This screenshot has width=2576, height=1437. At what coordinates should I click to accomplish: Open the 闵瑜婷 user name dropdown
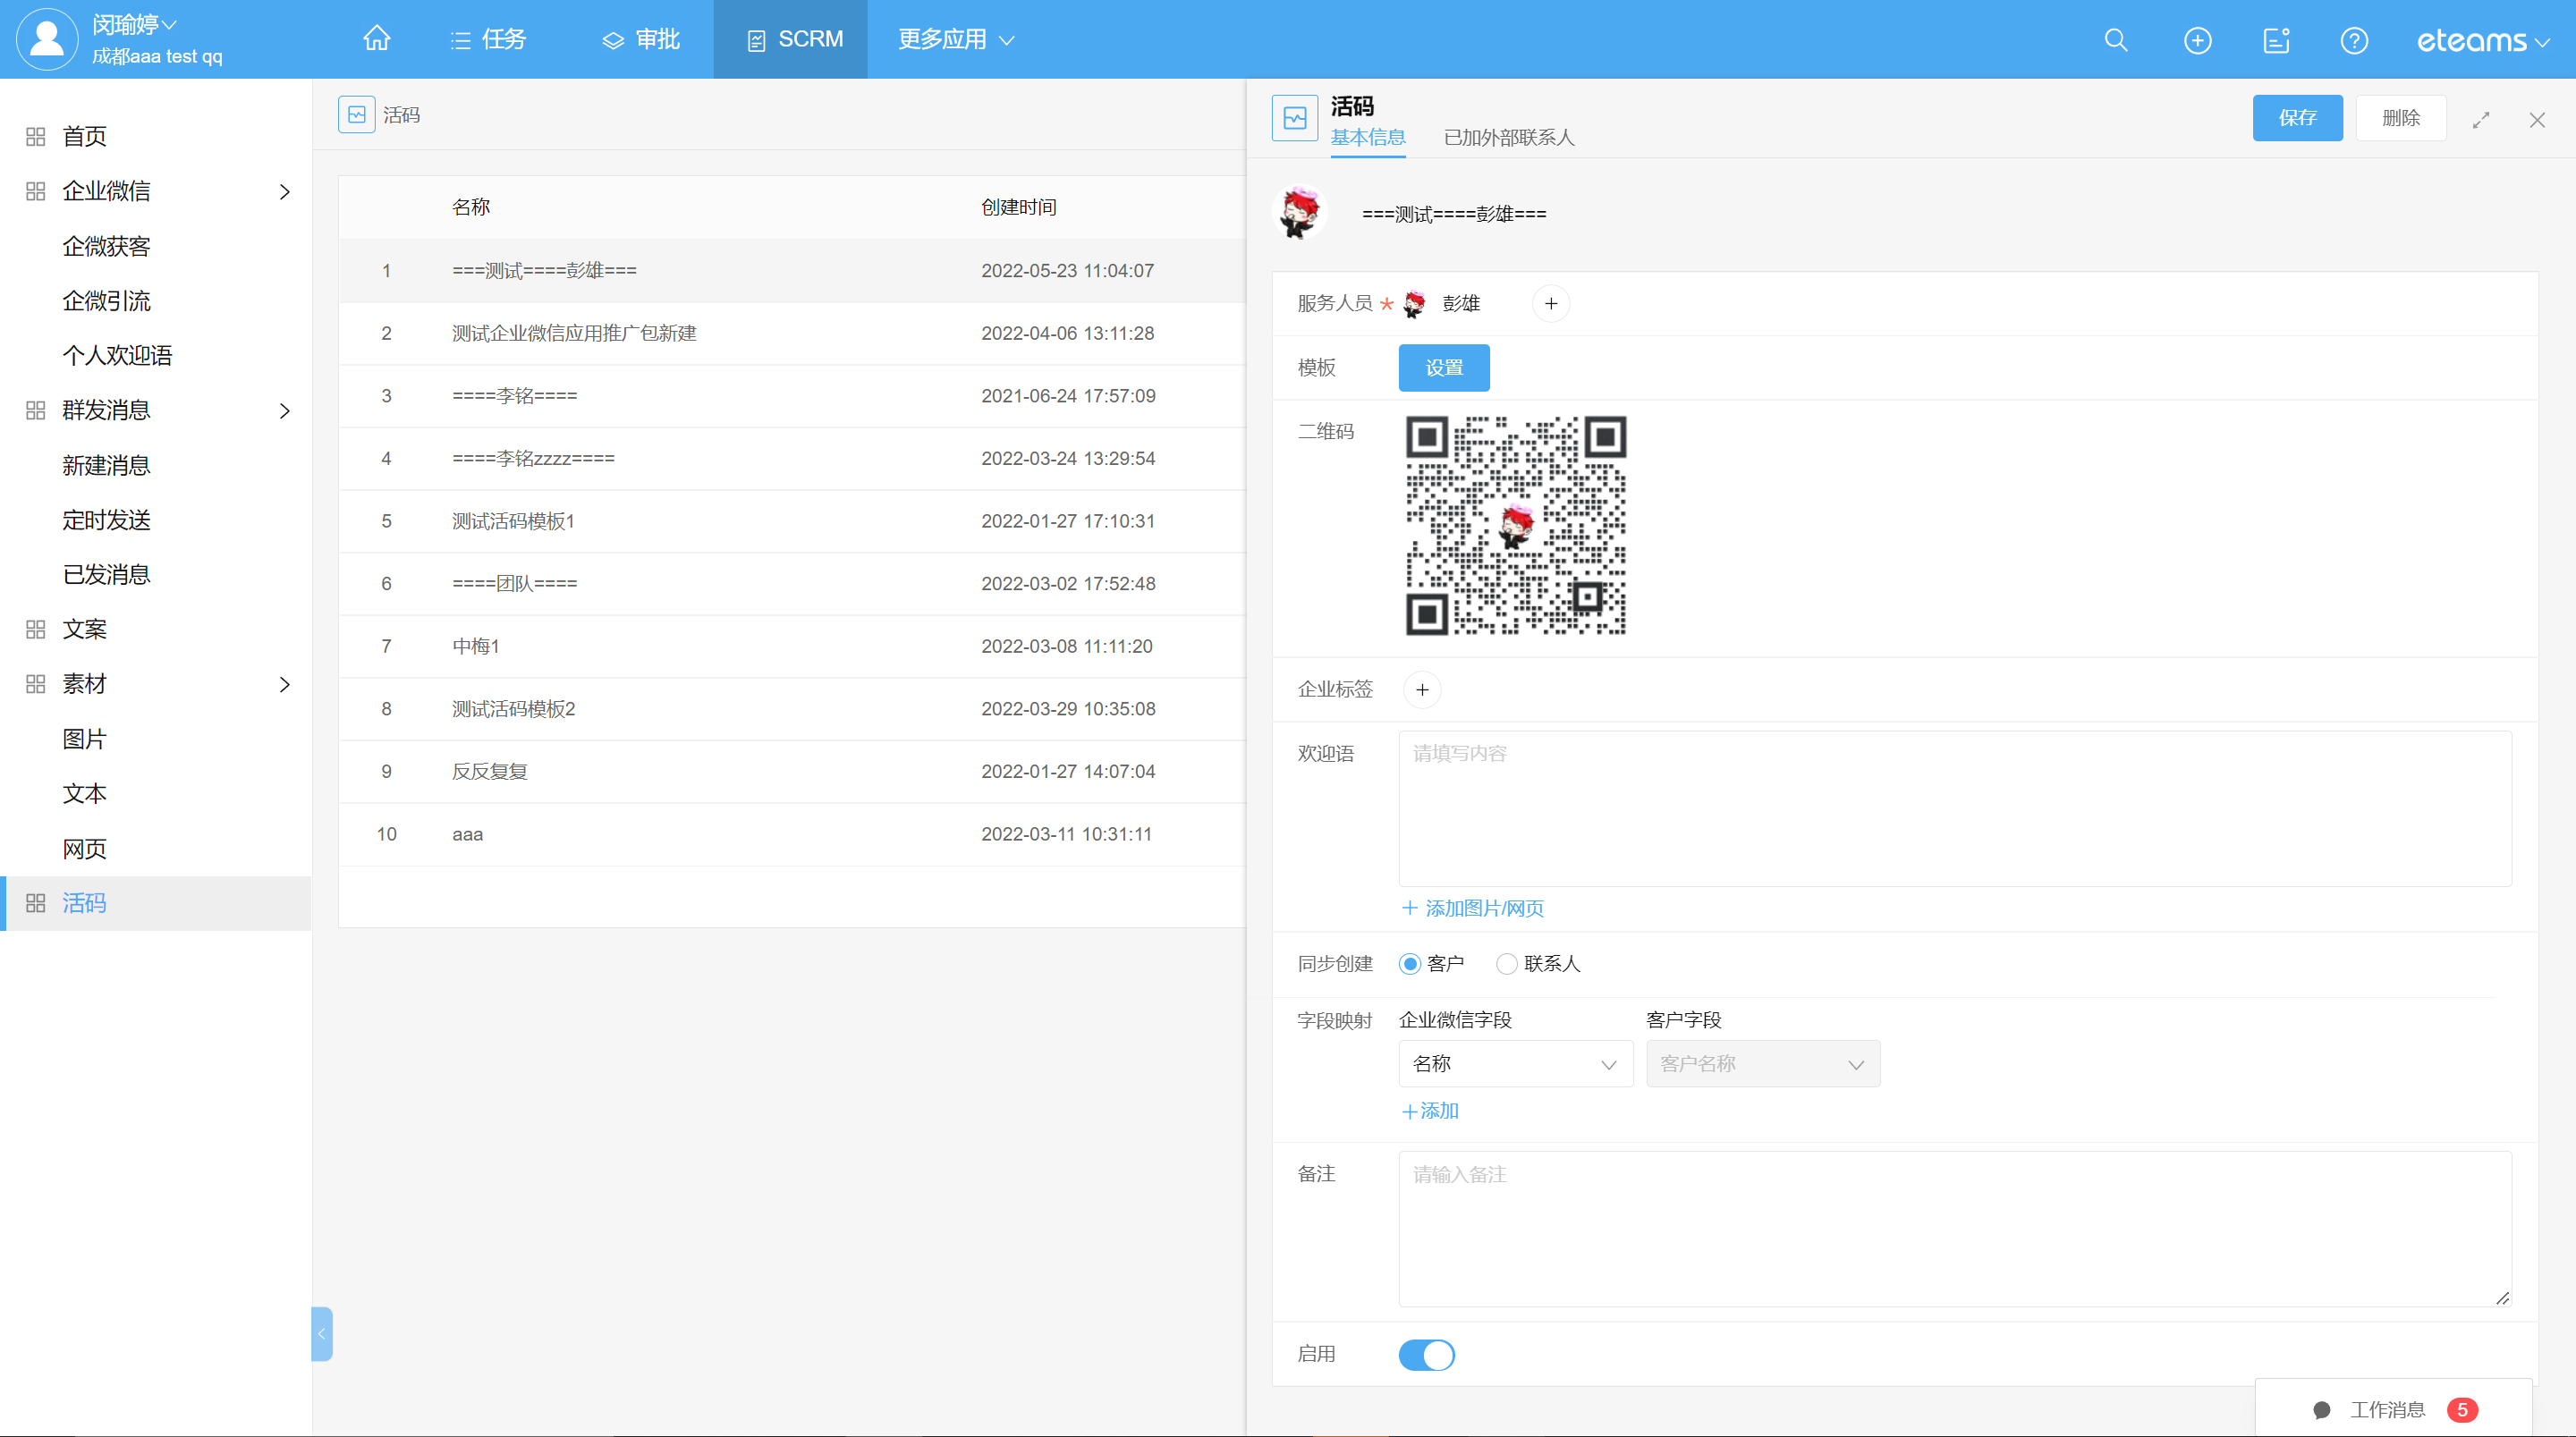point(134,24)
